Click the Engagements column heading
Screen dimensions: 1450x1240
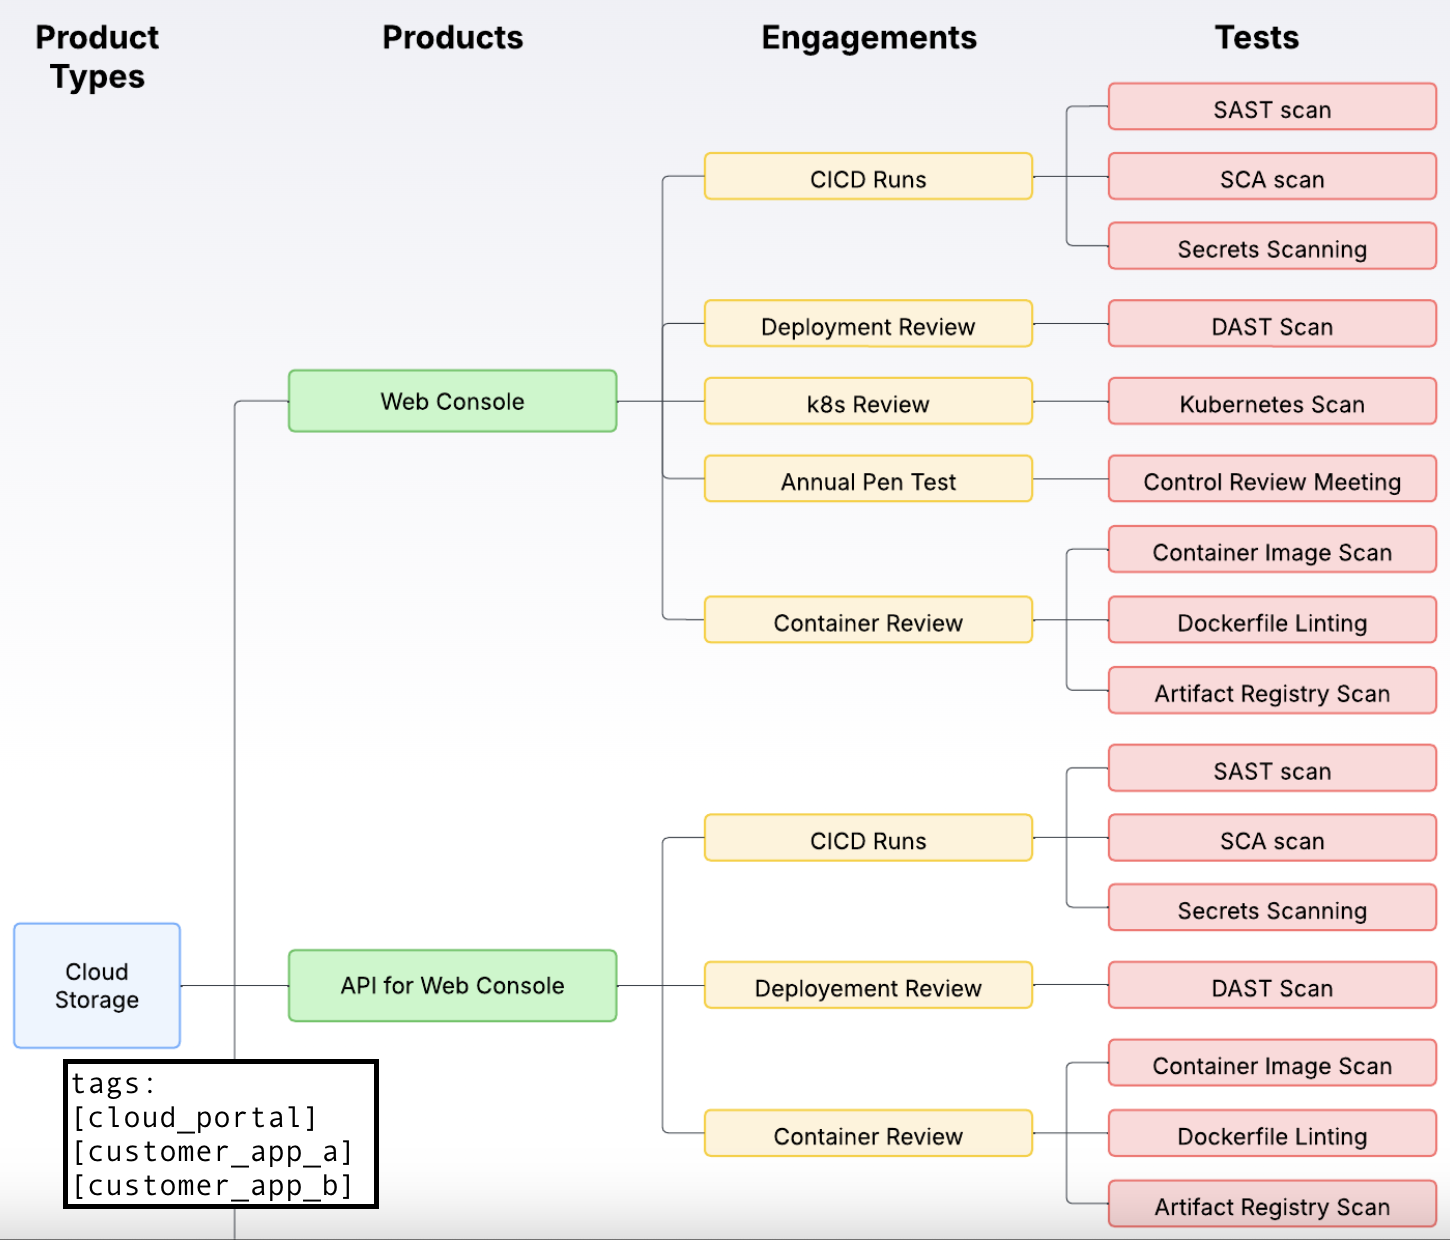click(x=868, y=37)
